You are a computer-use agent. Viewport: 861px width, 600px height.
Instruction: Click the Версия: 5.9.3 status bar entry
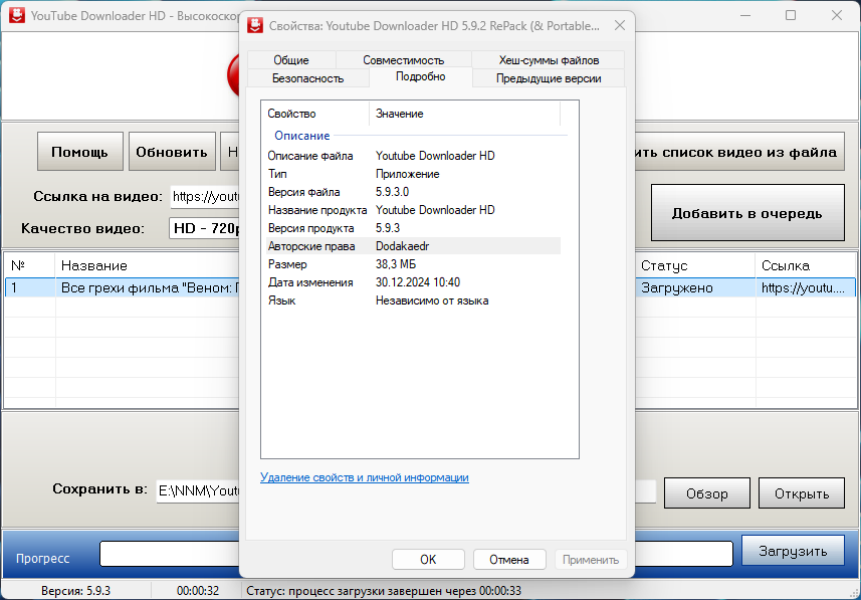pos(76,591)
